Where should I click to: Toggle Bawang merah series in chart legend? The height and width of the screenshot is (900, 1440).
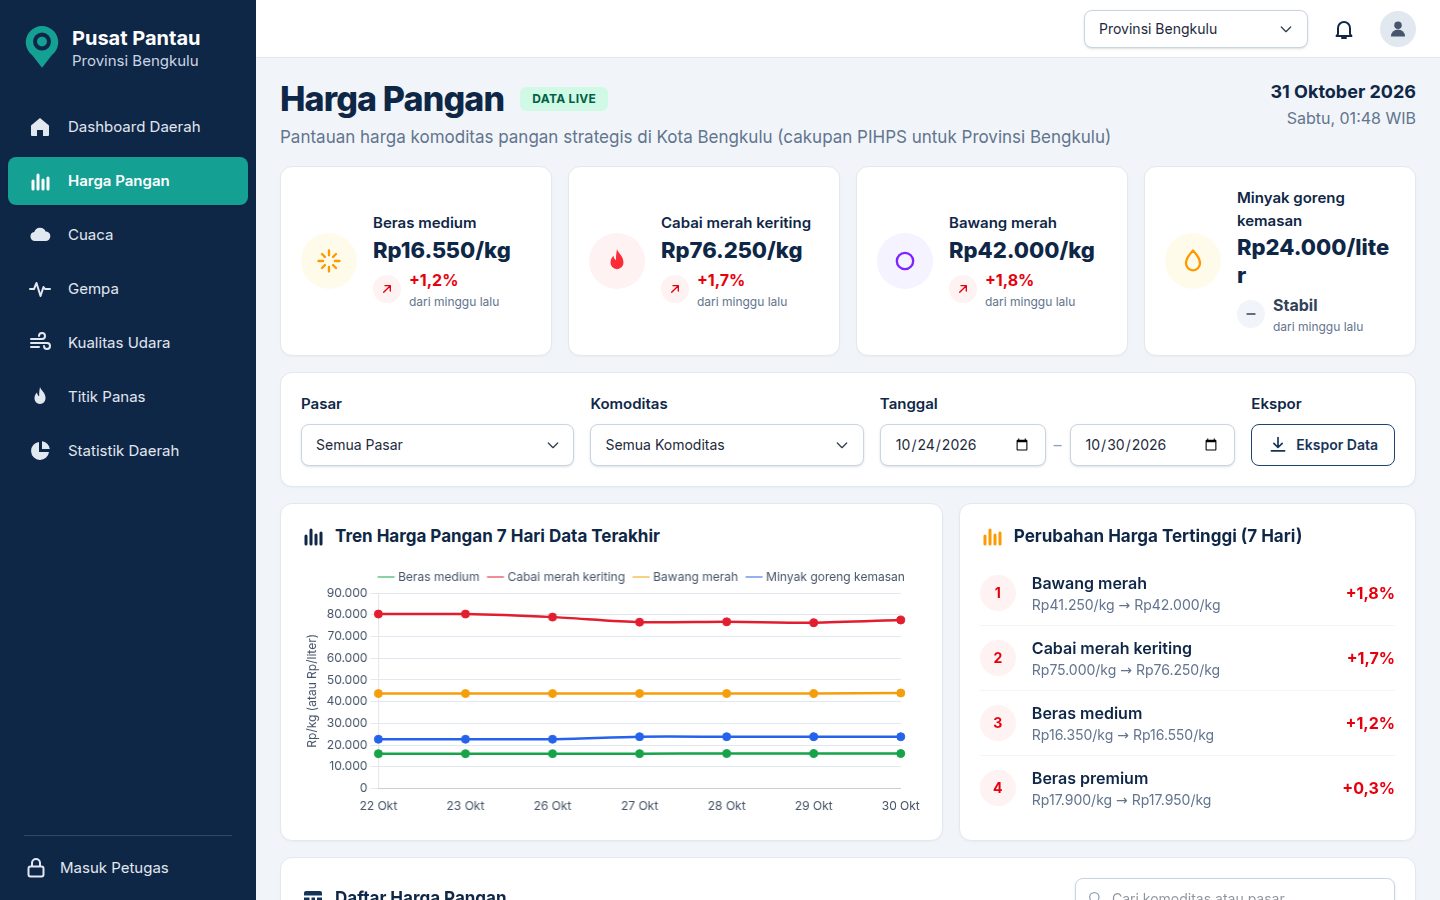tap(685, 577)
